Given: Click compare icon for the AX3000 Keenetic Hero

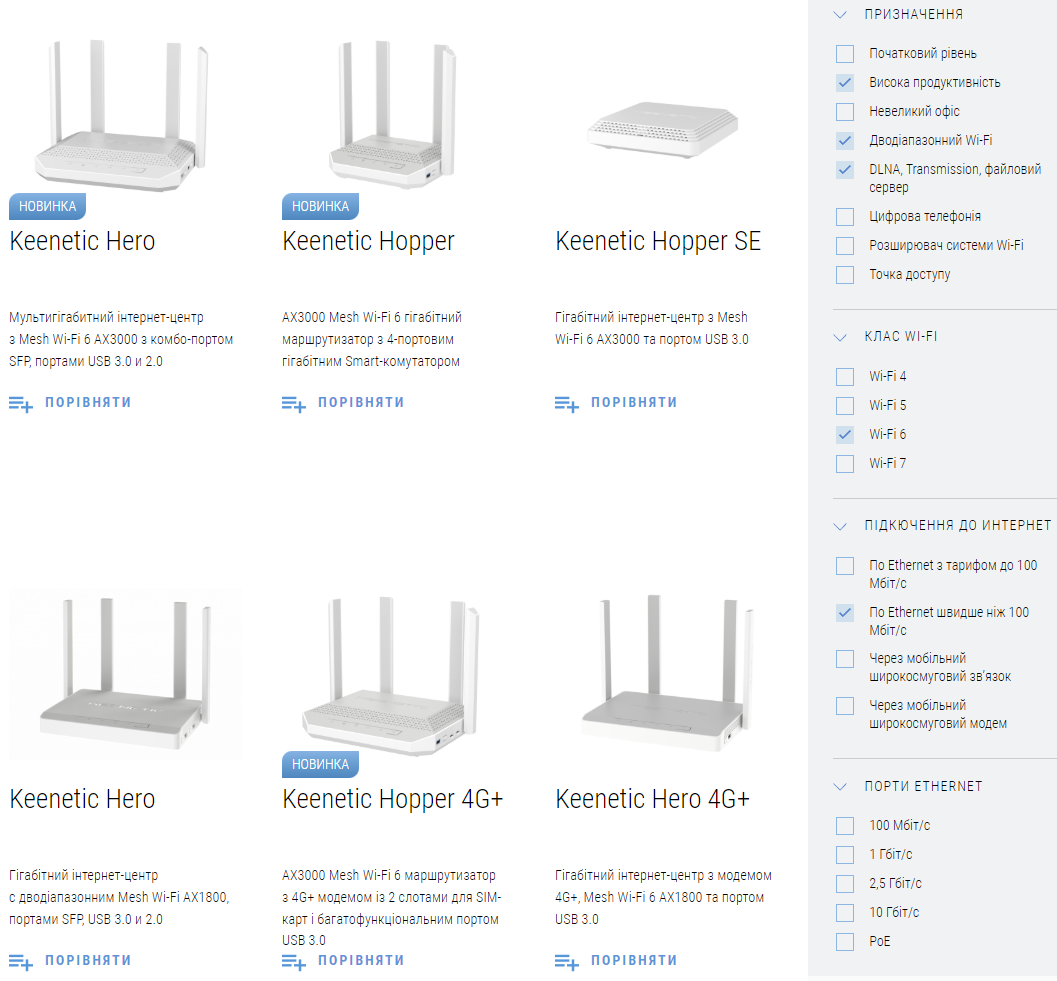Looking at the screenshot, I should coord(20,404).
